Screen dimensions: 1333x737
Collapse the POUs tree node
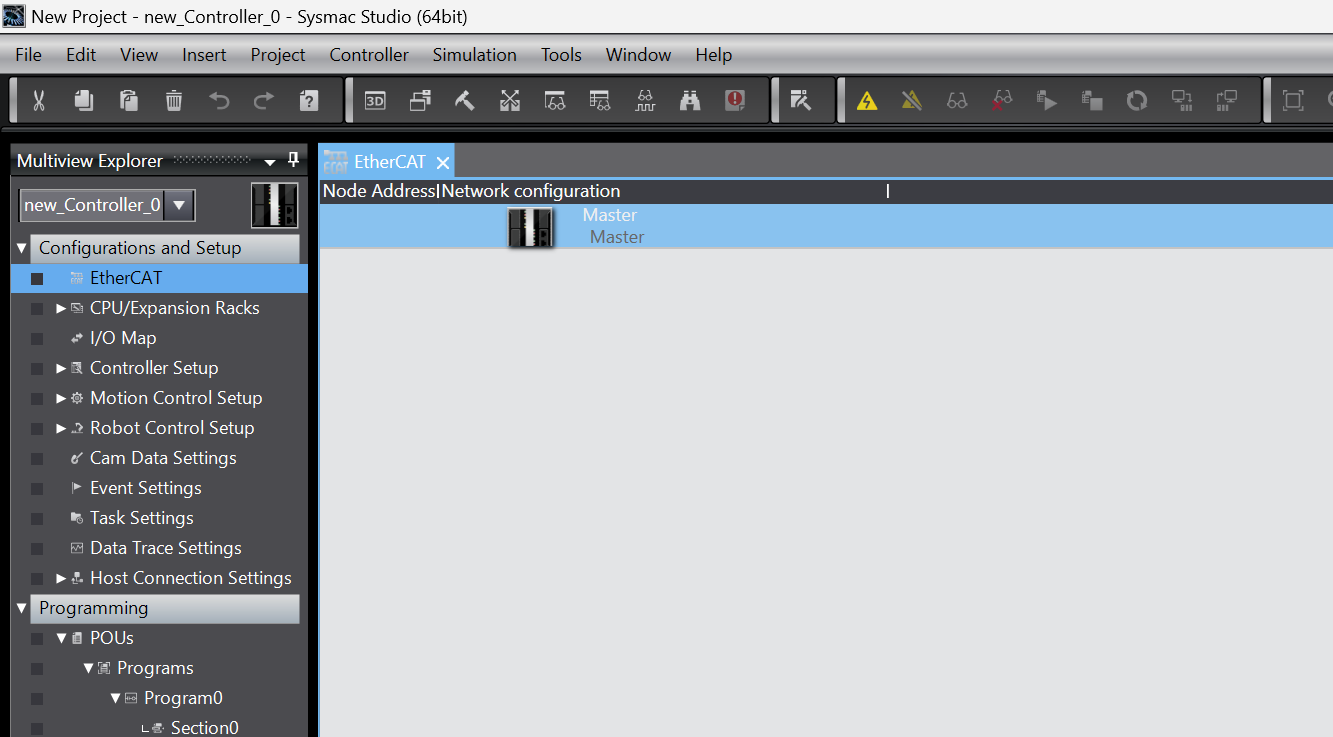pos(62,638)
